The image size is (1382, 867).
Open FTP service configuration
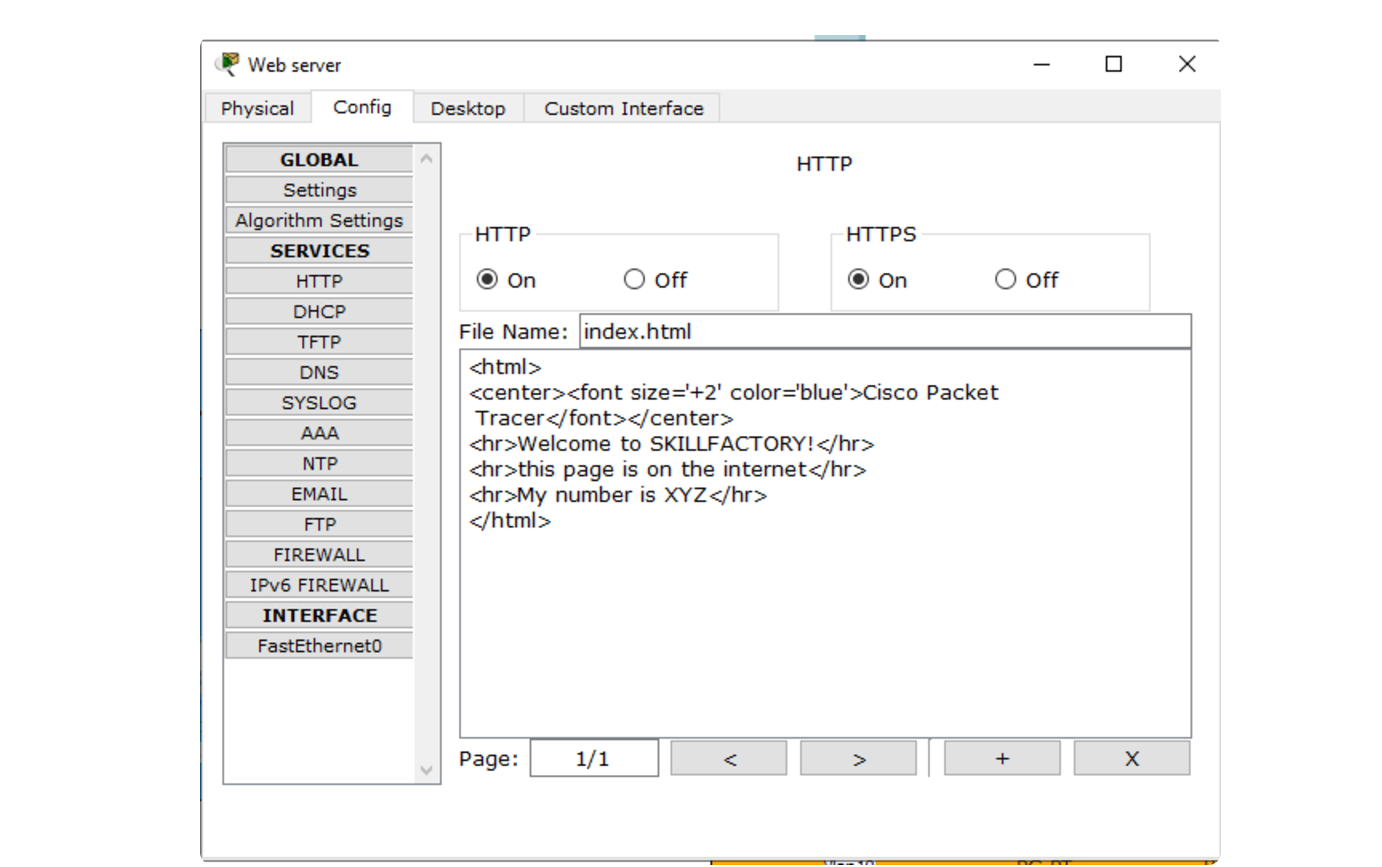click(319, 524)
